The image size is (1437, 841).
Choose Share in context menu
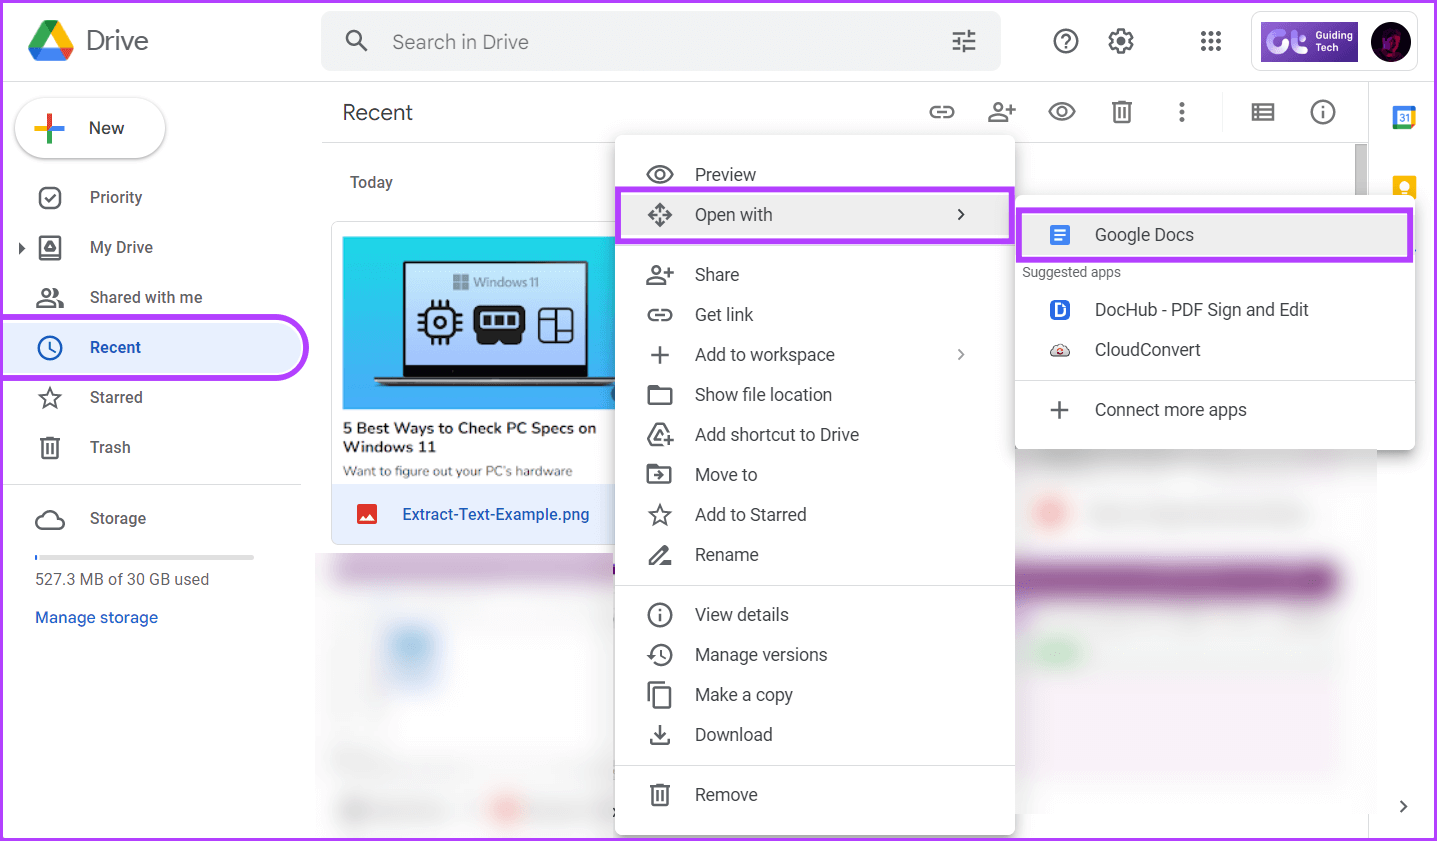tap(815, 274)
